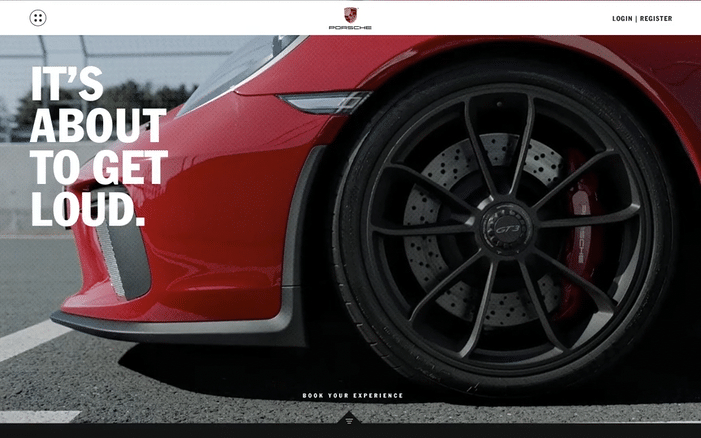701x438 pixels.
Task: Click the "It's About To Get Loud." headline
Action: point(99,147)
